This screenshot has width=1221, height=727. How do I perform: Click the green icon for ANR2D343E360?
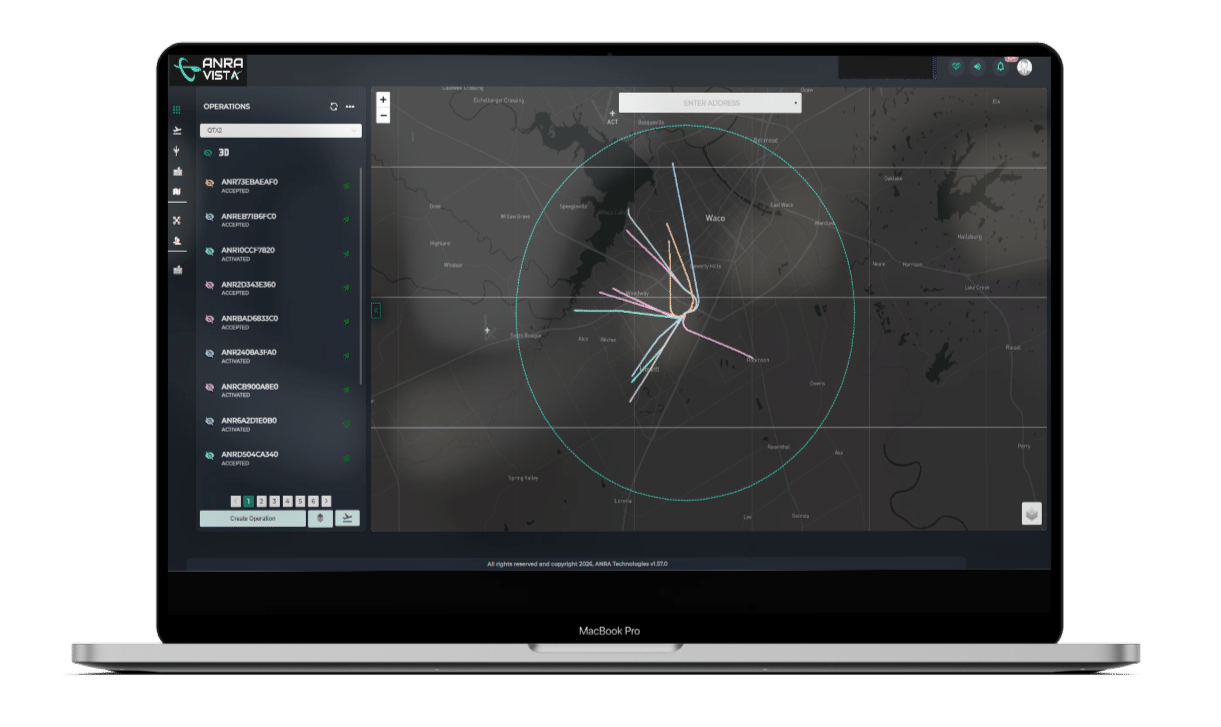pyautogui.click(x=347, y=287)
